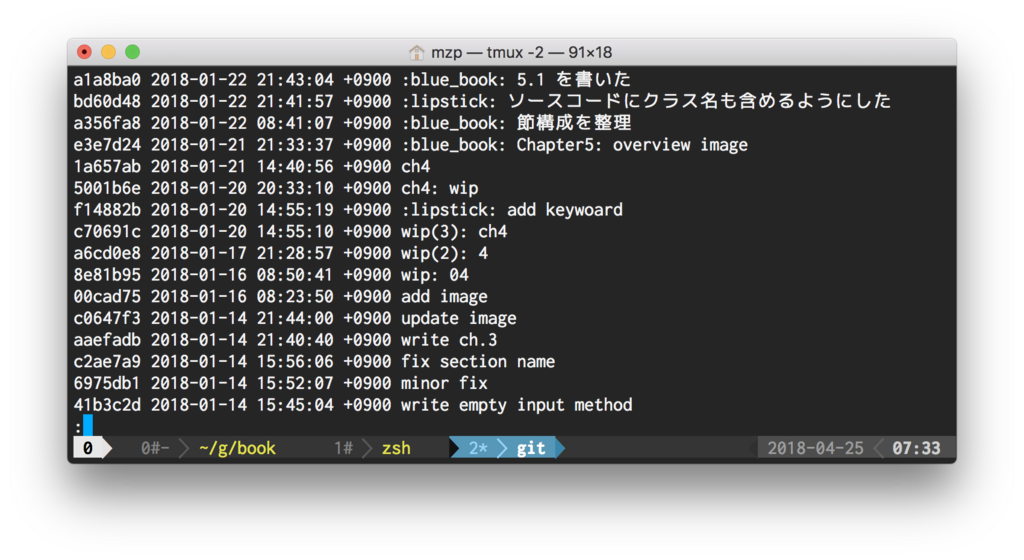The image size is (1024, 560).
Task: Select active tmux tab git
Action: point(531,448)
